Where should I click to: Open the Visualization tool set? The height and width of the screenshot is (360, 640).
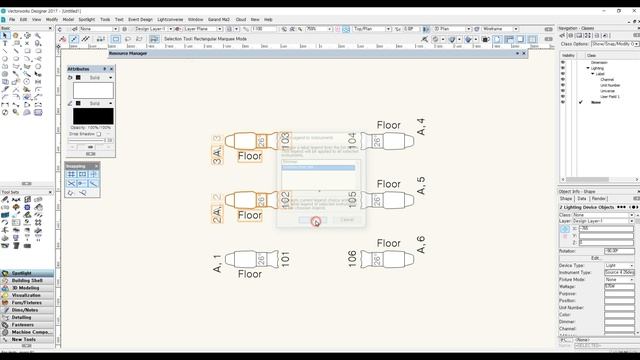tap(27, 296)
